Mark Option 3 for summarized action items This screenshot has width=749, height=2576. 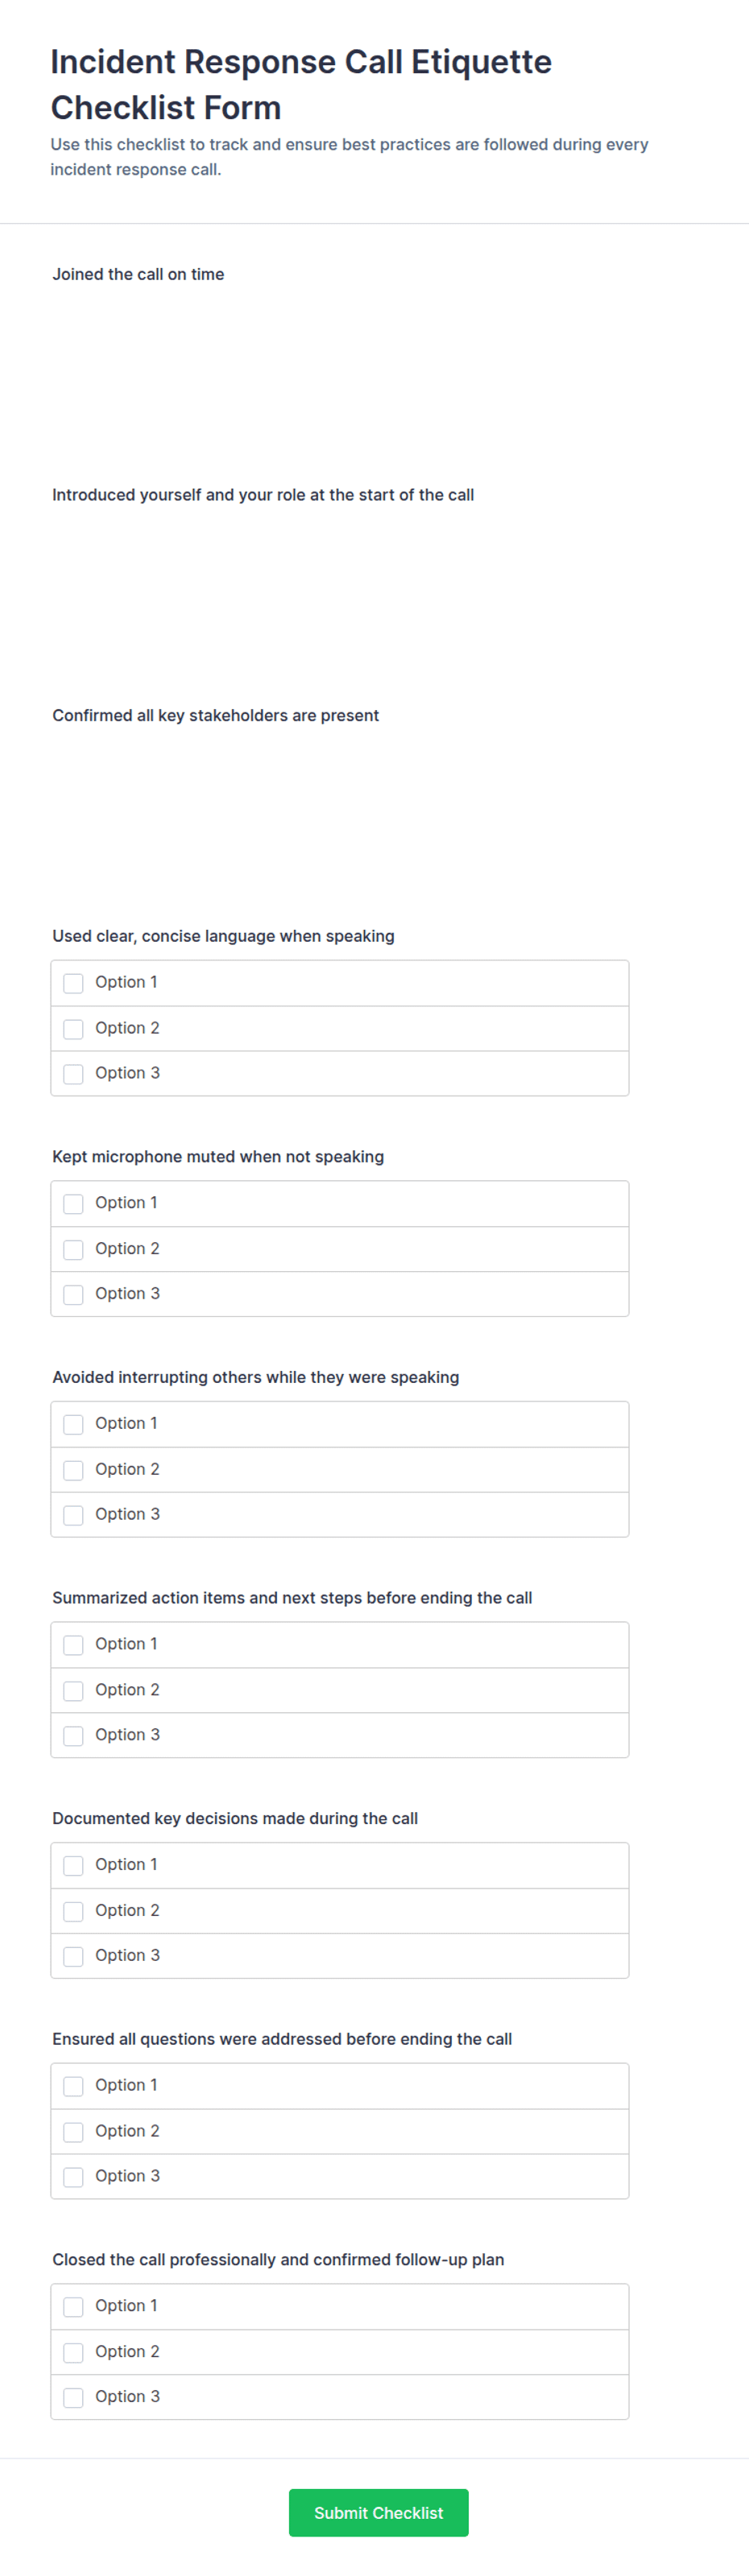point(73,1736)
